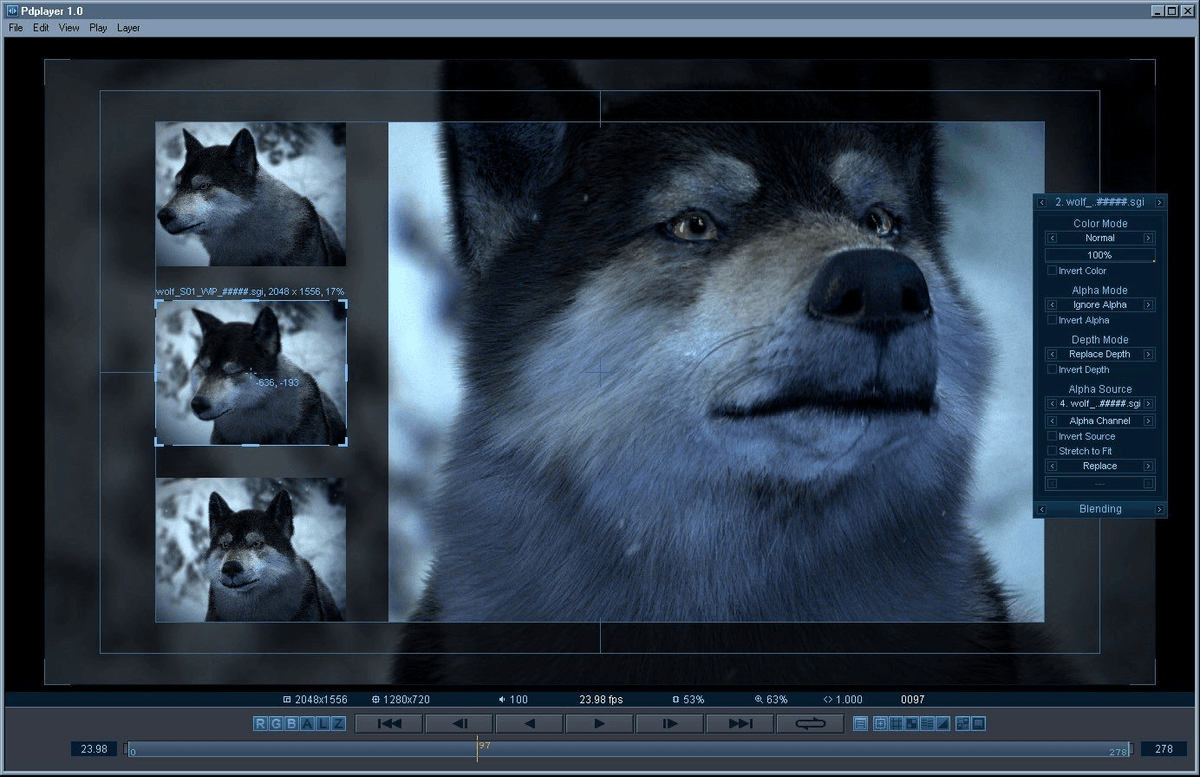Enable the Invert Color checkbox
1200x777 pixels.
[1052, 271]
